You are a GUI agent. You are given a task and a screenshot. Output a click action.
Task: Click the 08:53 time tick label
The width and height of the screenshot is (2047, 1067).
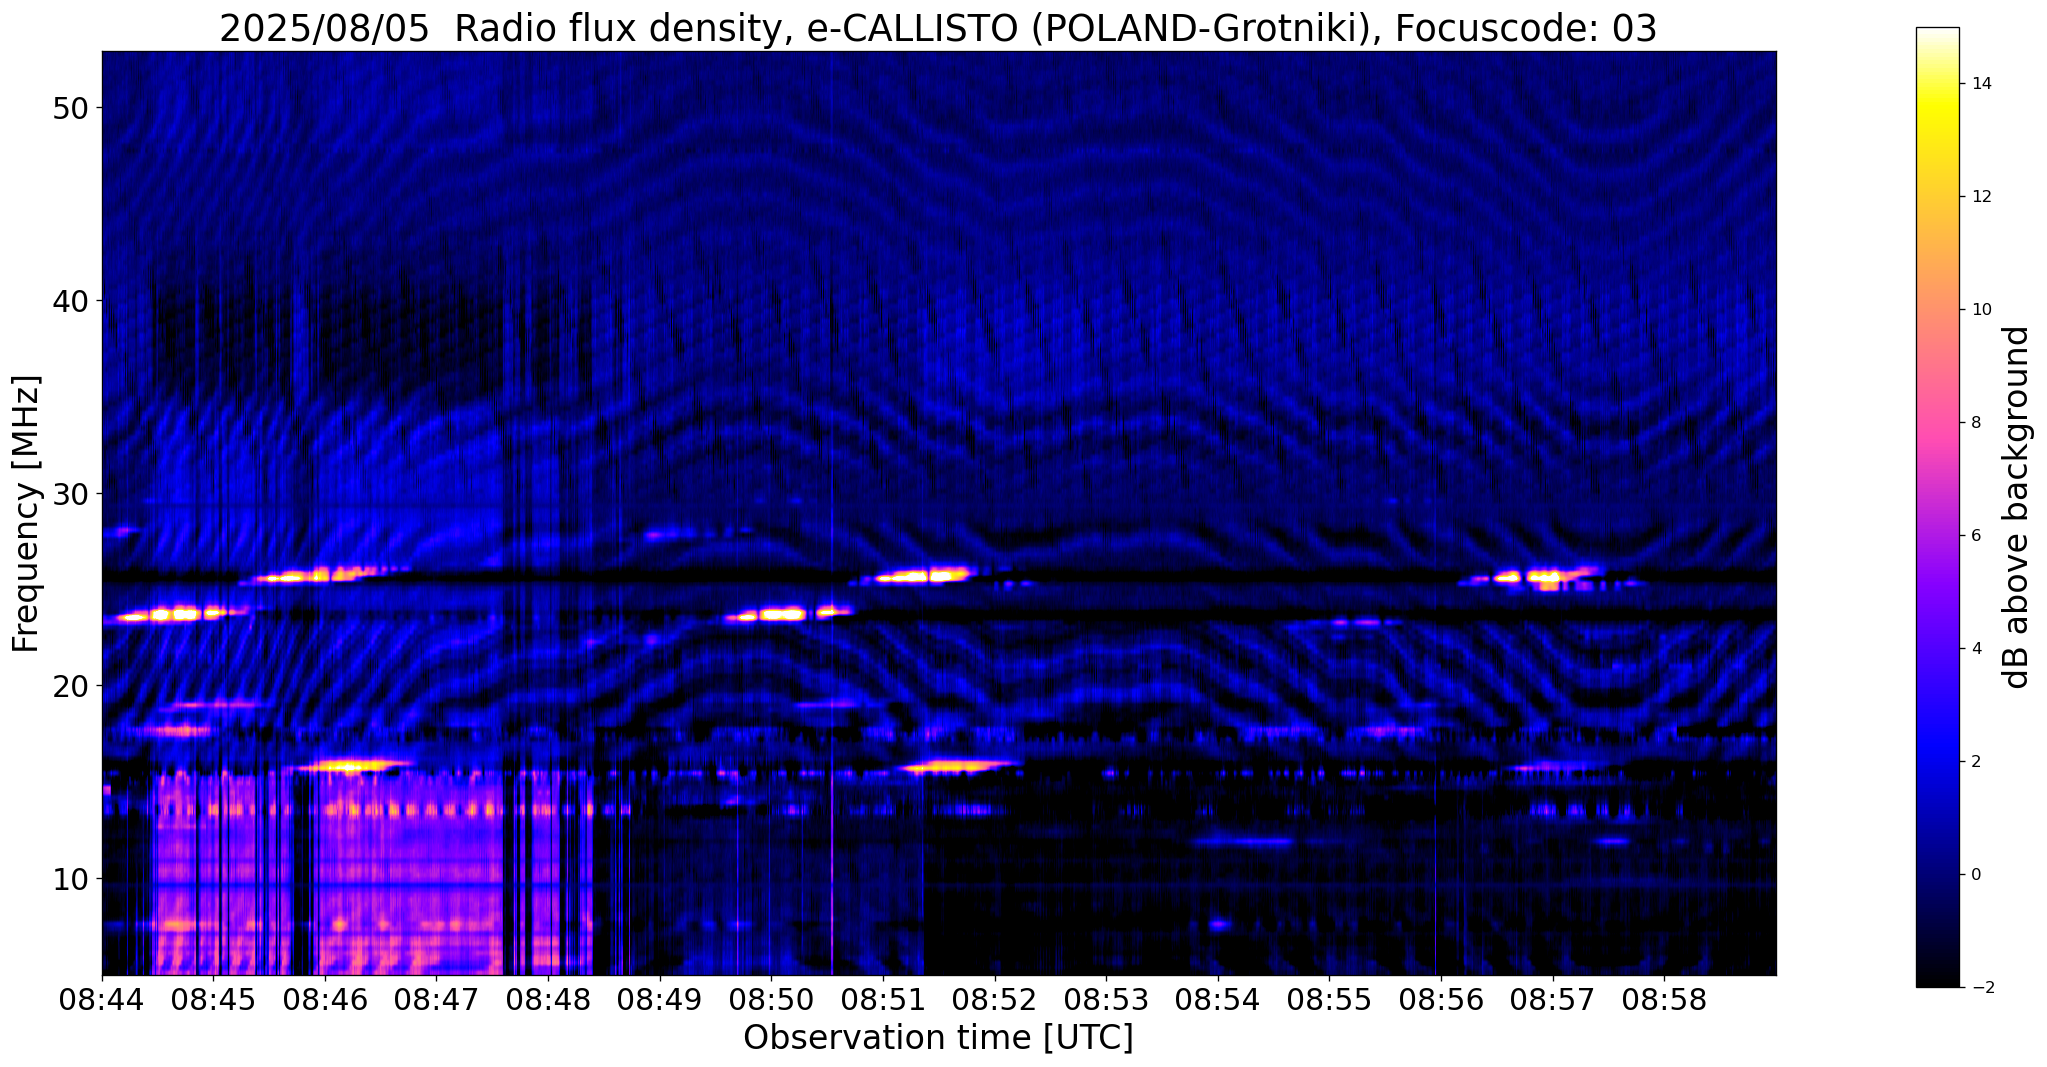pos(1106,1000)
